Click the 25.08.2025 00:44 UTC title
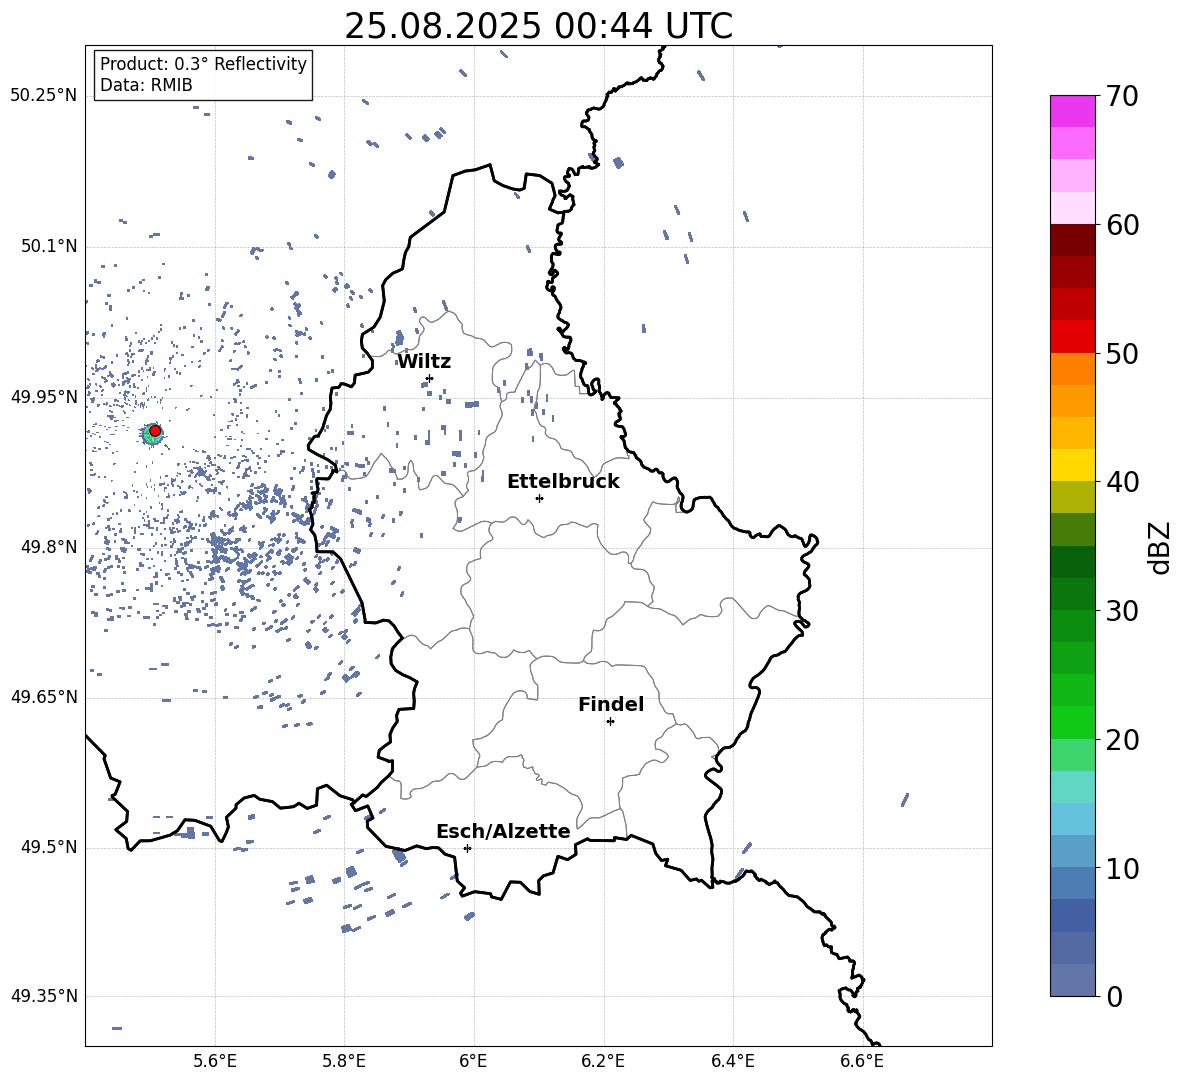The width and height of the screenshot is (1184, 1081). (538, 26)
